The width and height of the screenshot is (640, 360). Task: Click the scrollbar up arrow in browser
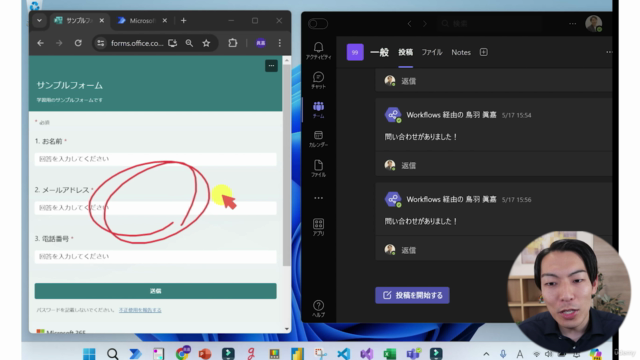(x=287, y=60)
